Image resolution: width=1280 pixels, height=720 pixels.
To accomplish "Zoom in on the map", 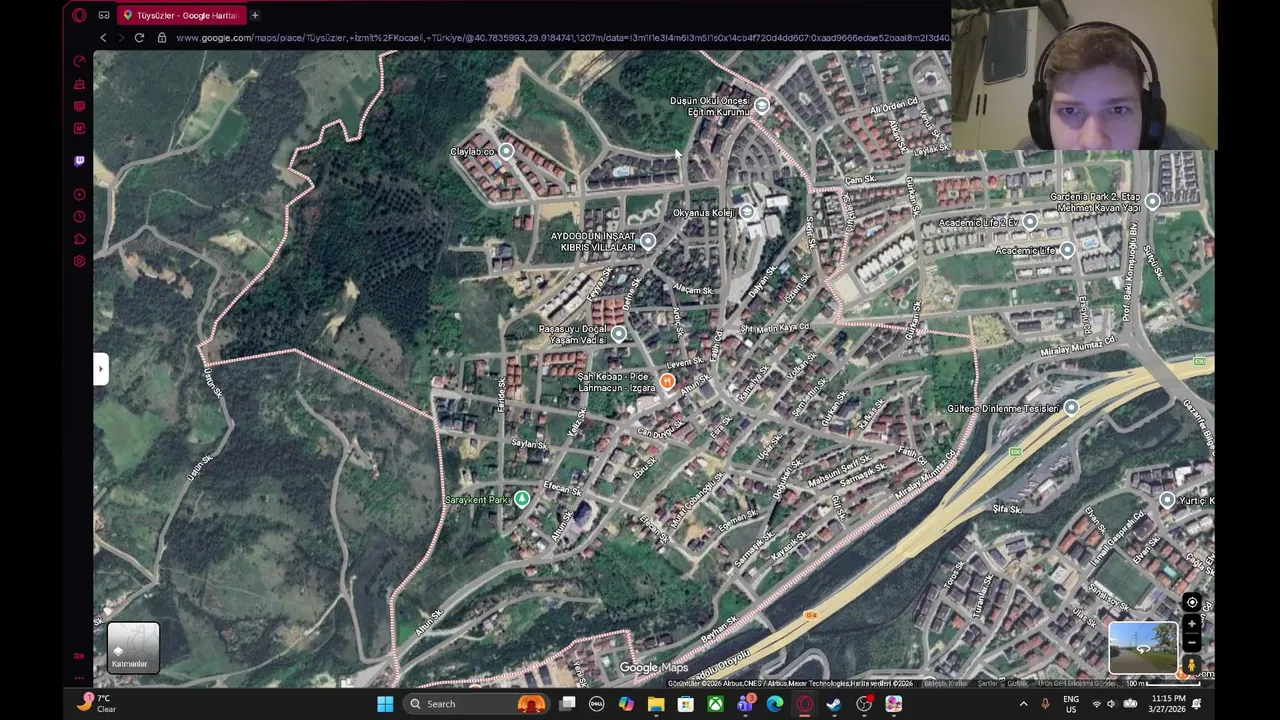I will (x=1191, y=624).
